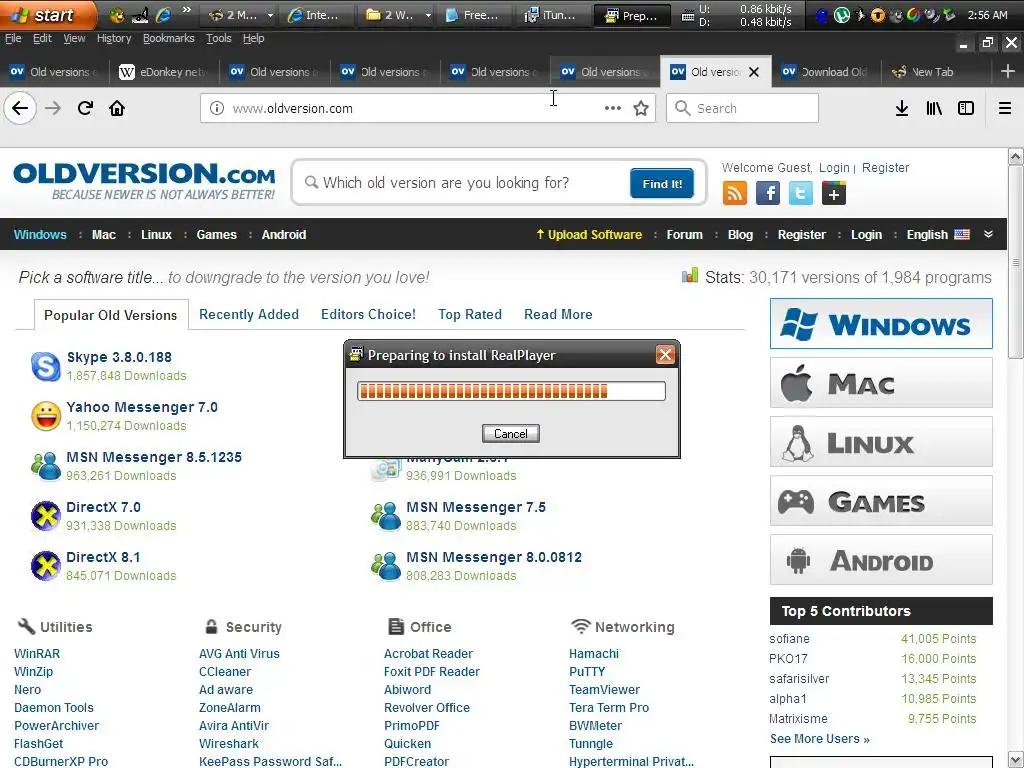The width and height of the screenshot is (1024, 768).
Task: Open the Downloads arrow icon in toolbar
Action: 901,108
